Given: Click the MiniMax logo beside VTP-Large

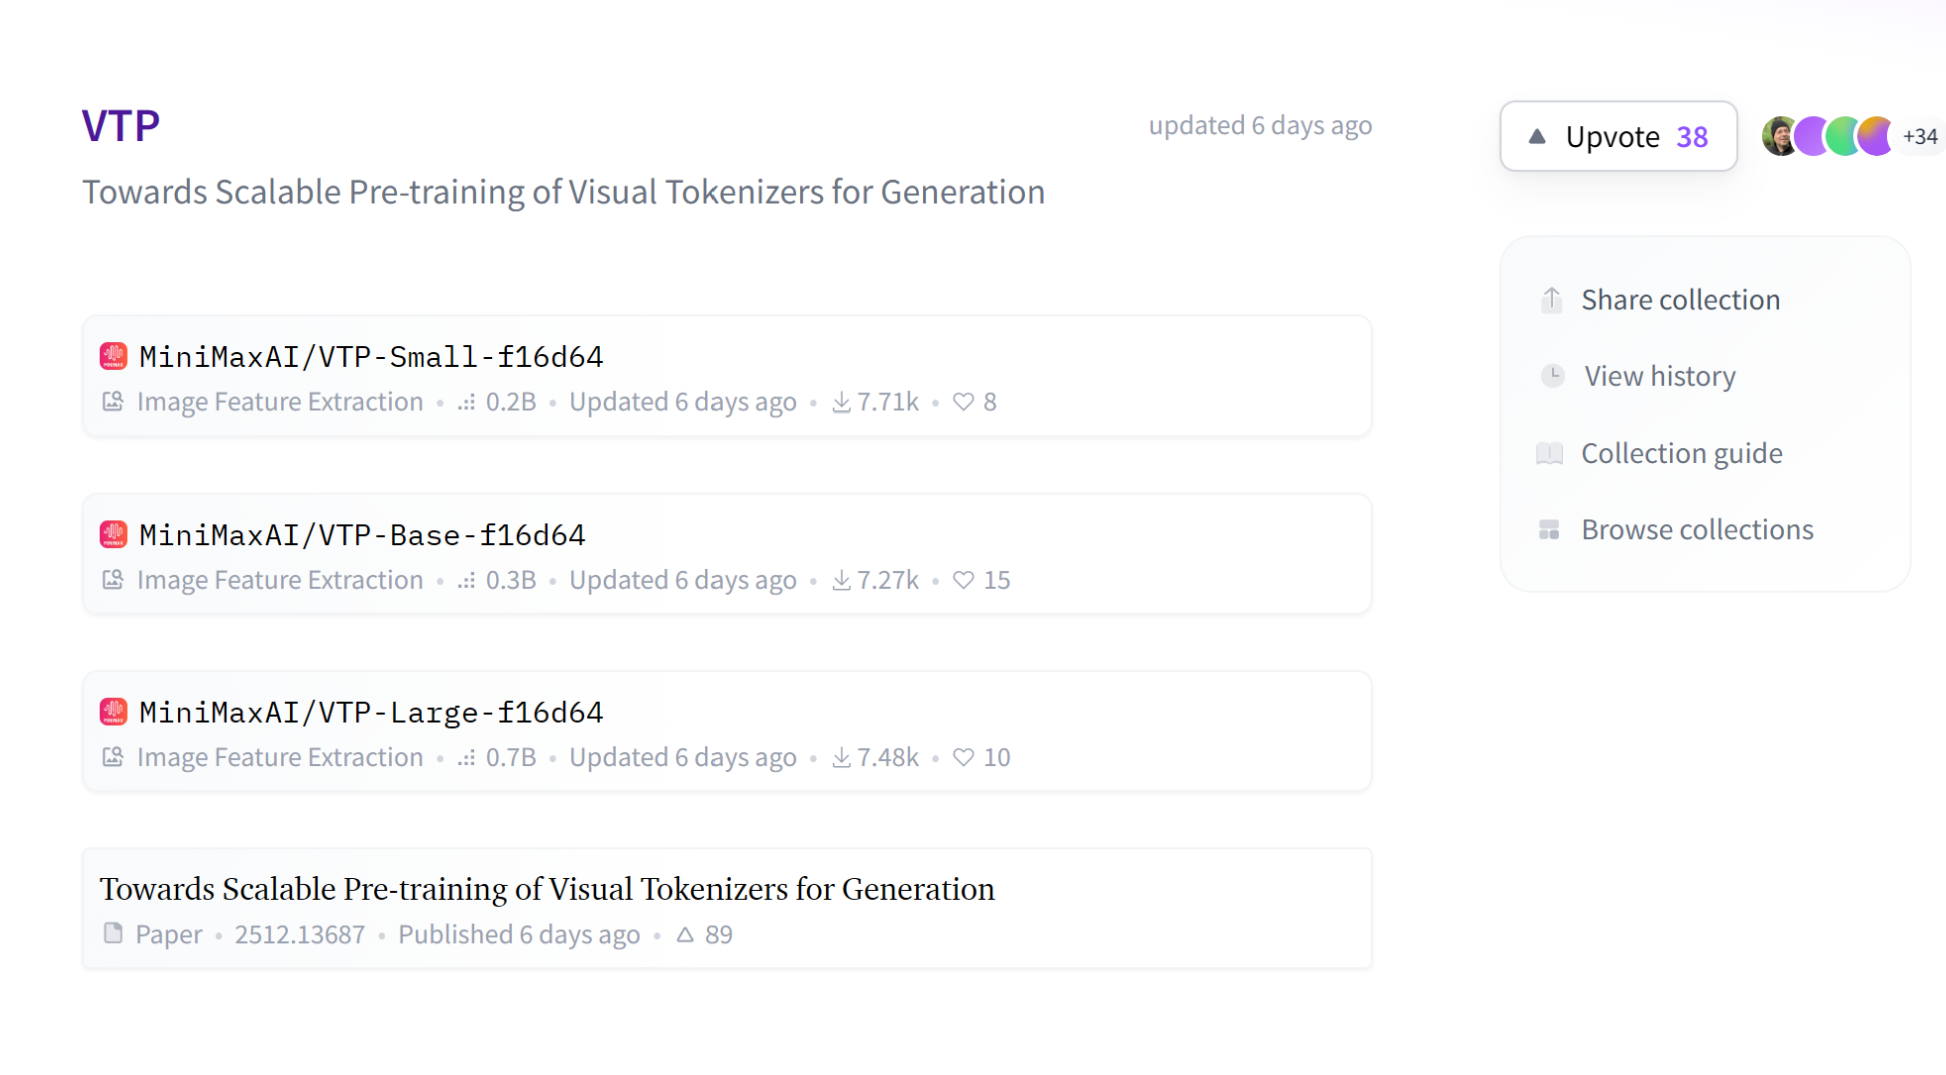Looking at the screenshot, I should (113, 712).
